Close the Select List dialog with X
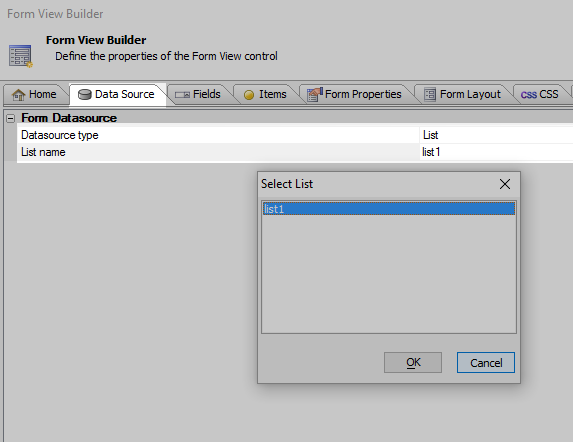Image resolution: width=573 pixels, height=442 pixels. click(505, 184)
